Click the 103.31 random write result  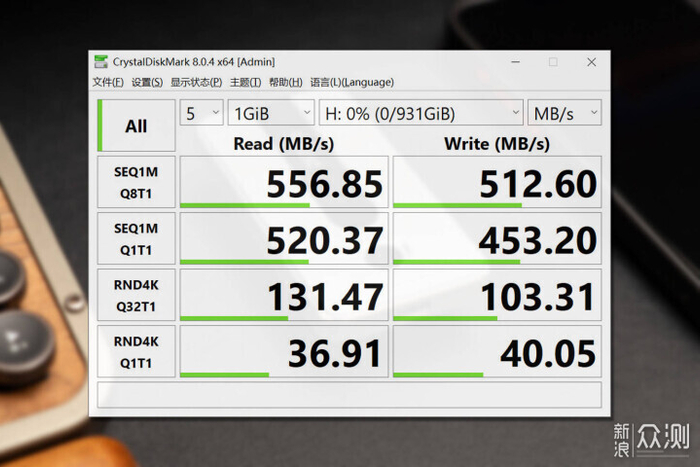497,295
